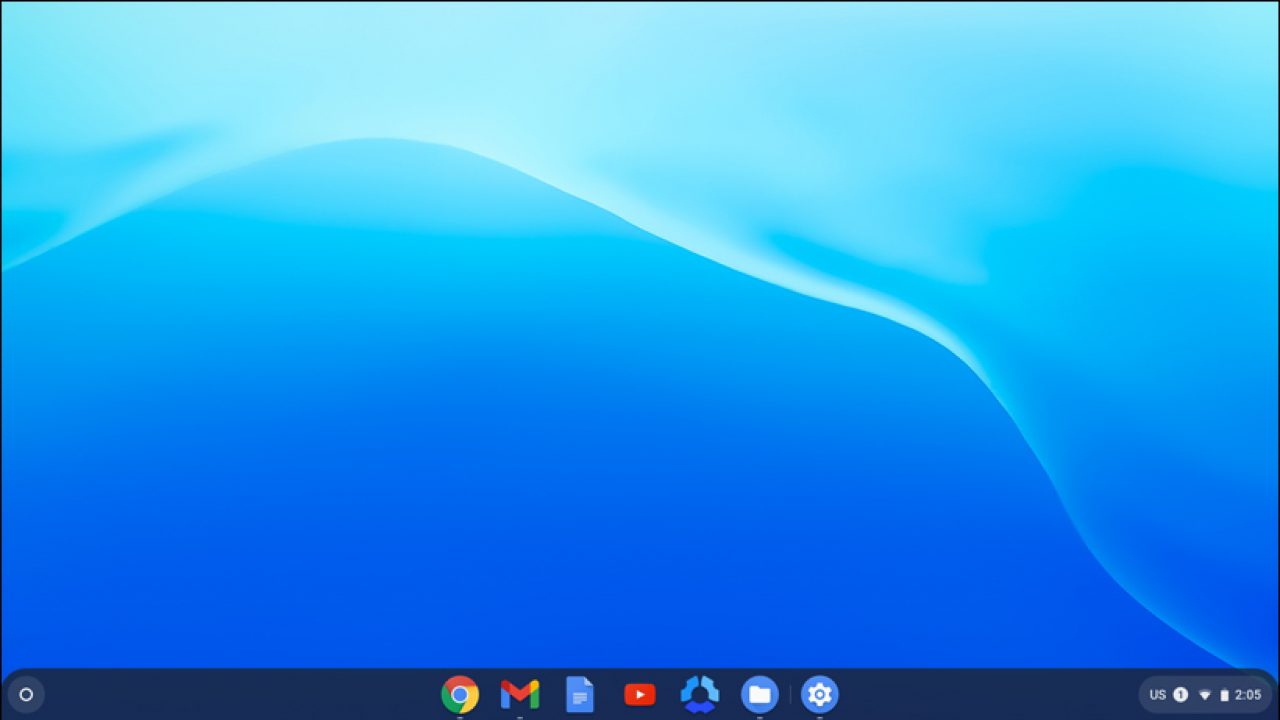Image resolution: width=1280 pixels, height=720 pixels.
Task: Click the indicator dash under Gmail
Action: point(519,716)
